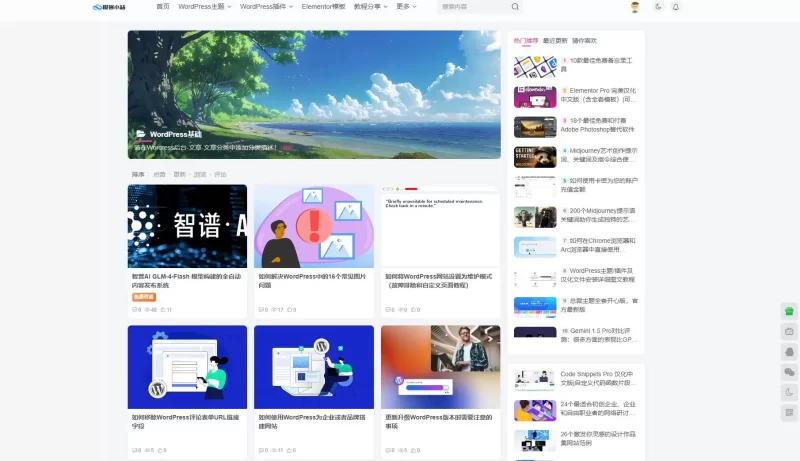Open ranked item 4 Midjourney艺术创作提示词
The image size is (800, 461).
599,155
